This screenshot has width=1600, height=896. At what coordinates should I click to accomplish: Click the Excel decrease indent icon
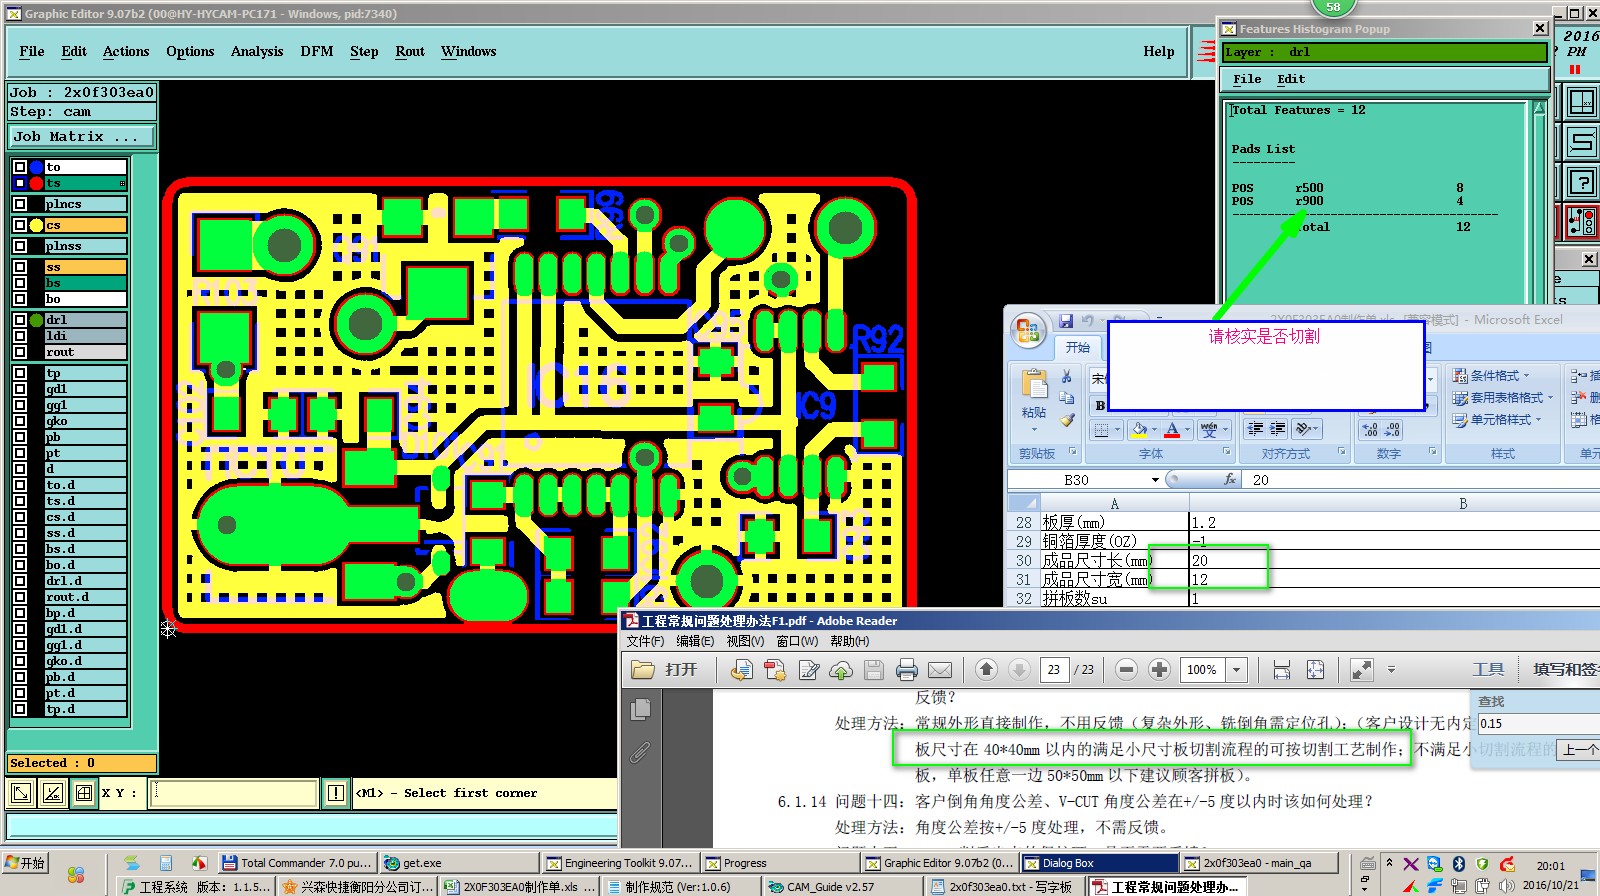1255,430
